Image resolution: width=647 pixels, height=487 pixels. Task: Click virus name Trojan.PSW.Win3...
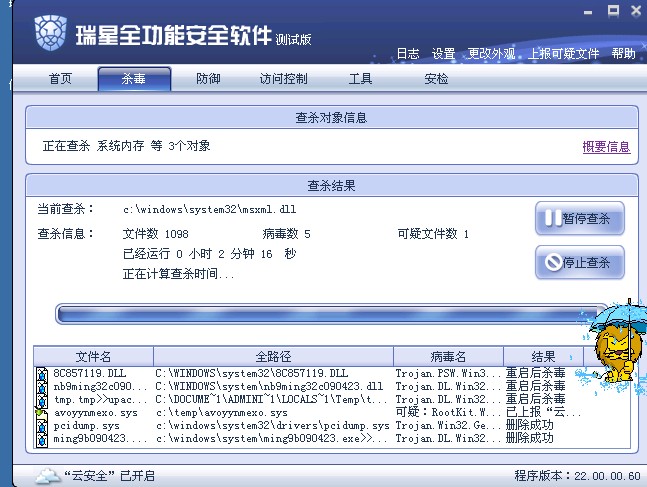pyautogui.click(x=448, y=374)
